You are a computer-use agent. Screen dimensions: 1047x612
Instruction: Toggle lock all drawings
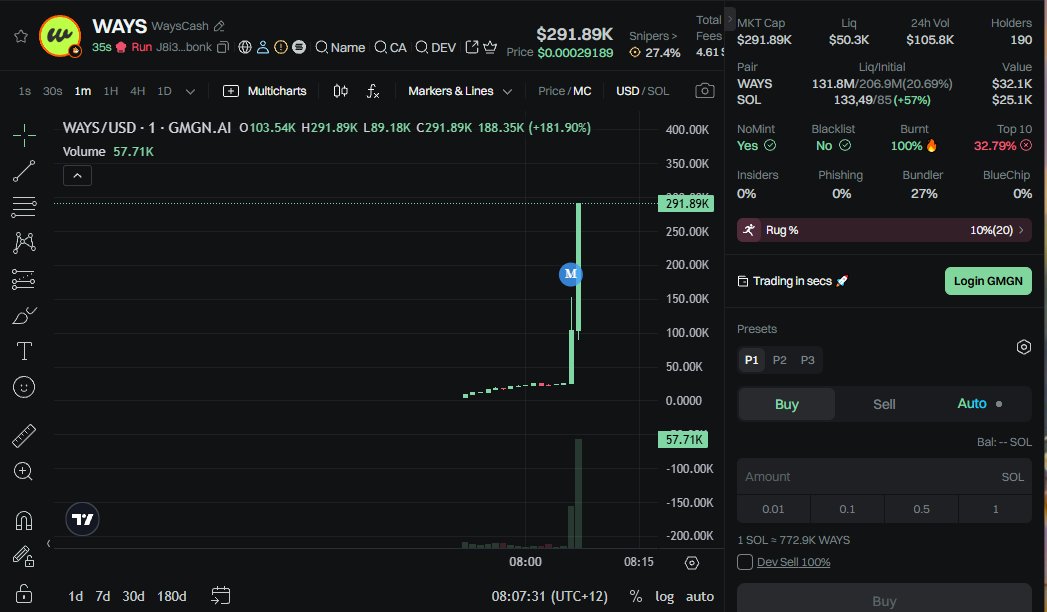point(24,593)
